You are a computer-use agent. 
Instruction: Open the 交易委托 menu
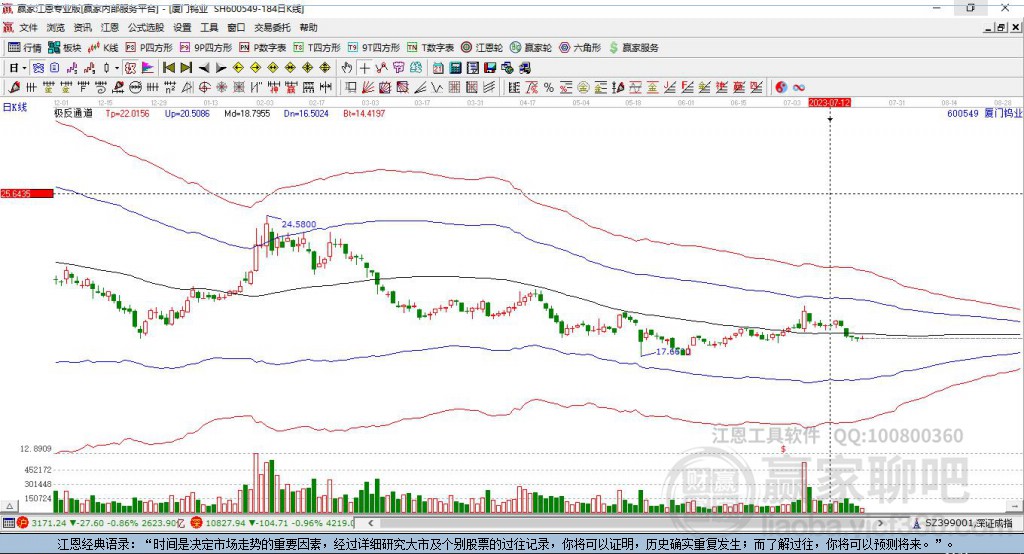(272, 27)
